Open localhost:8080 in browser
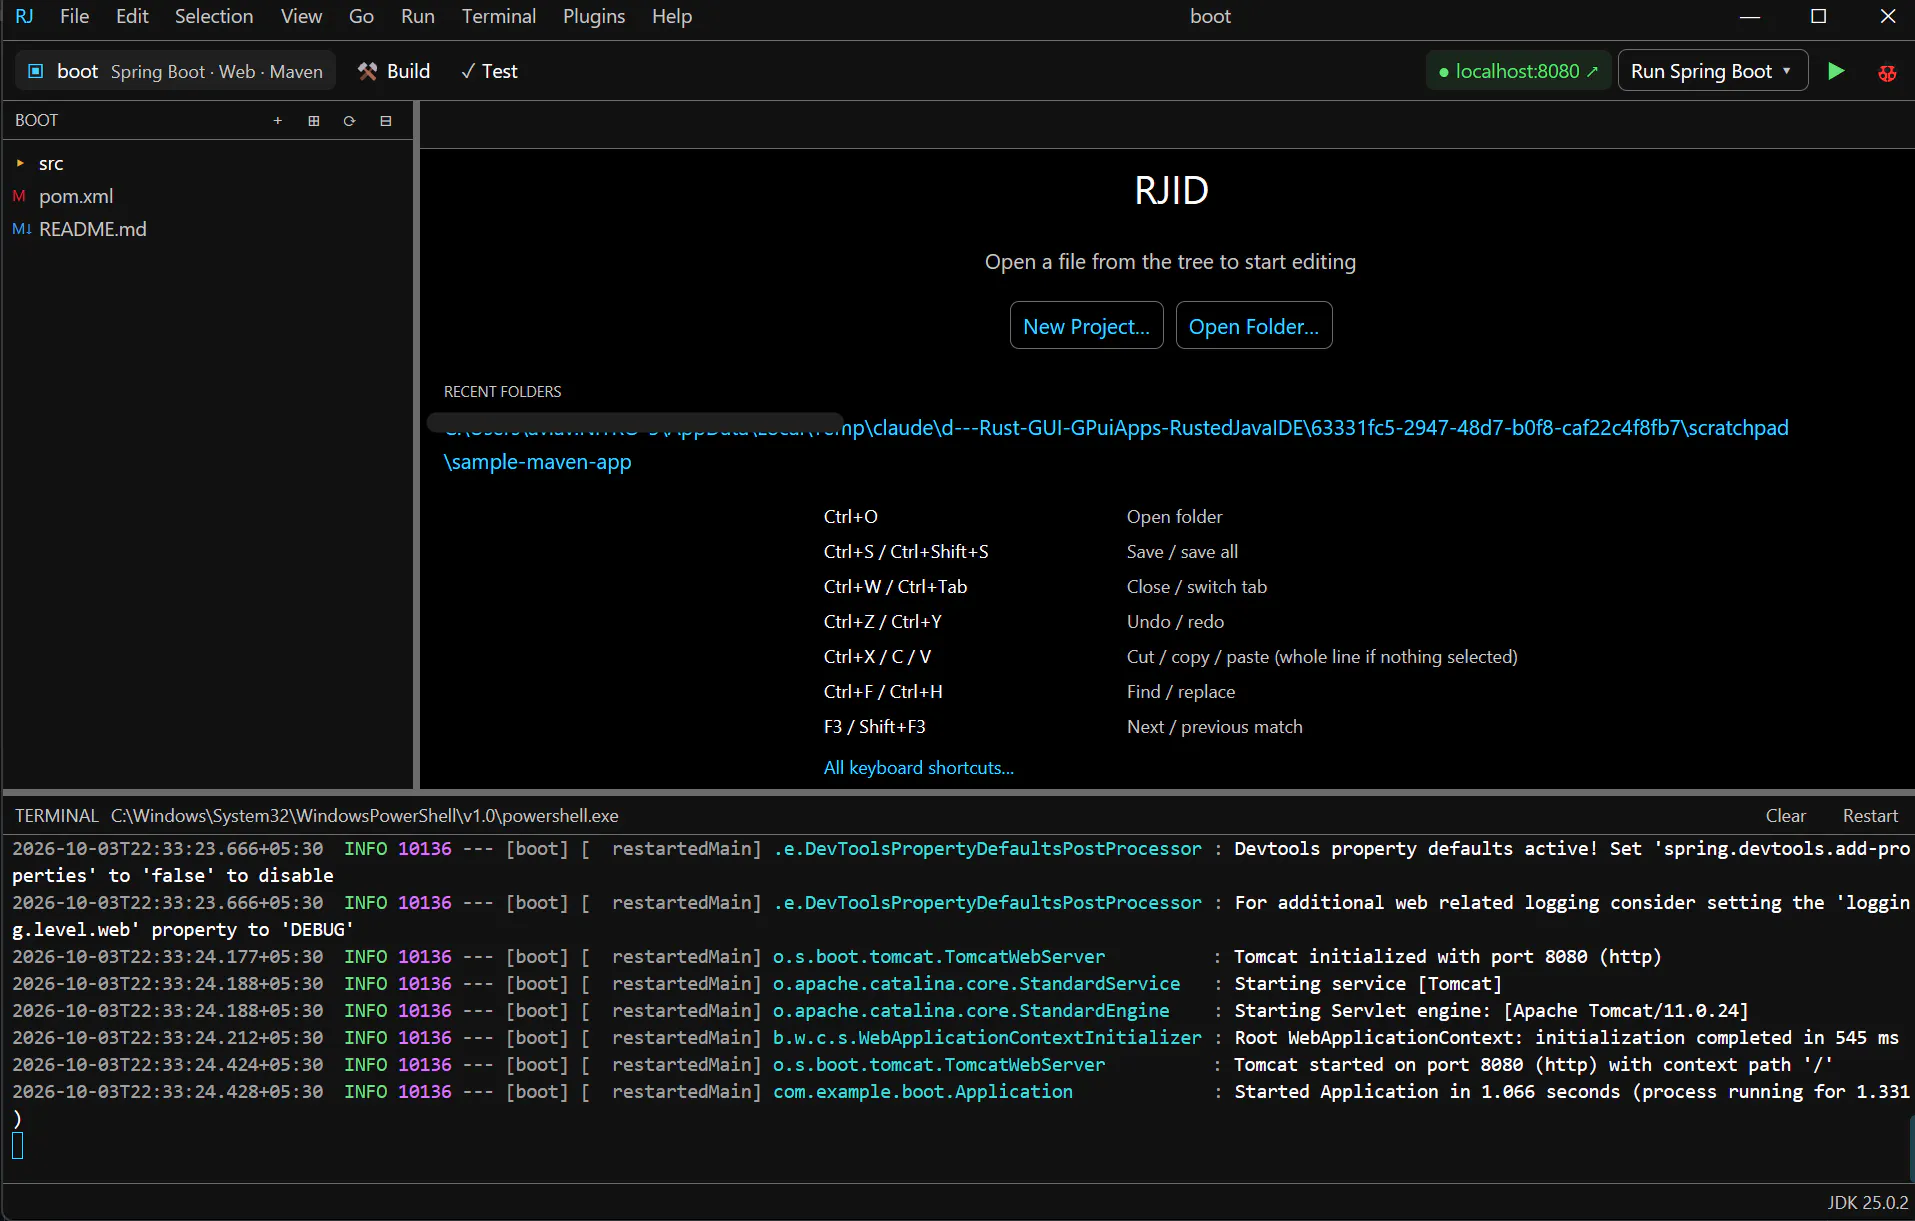The image size is (1915, 1221). [x=1518, y=71]
